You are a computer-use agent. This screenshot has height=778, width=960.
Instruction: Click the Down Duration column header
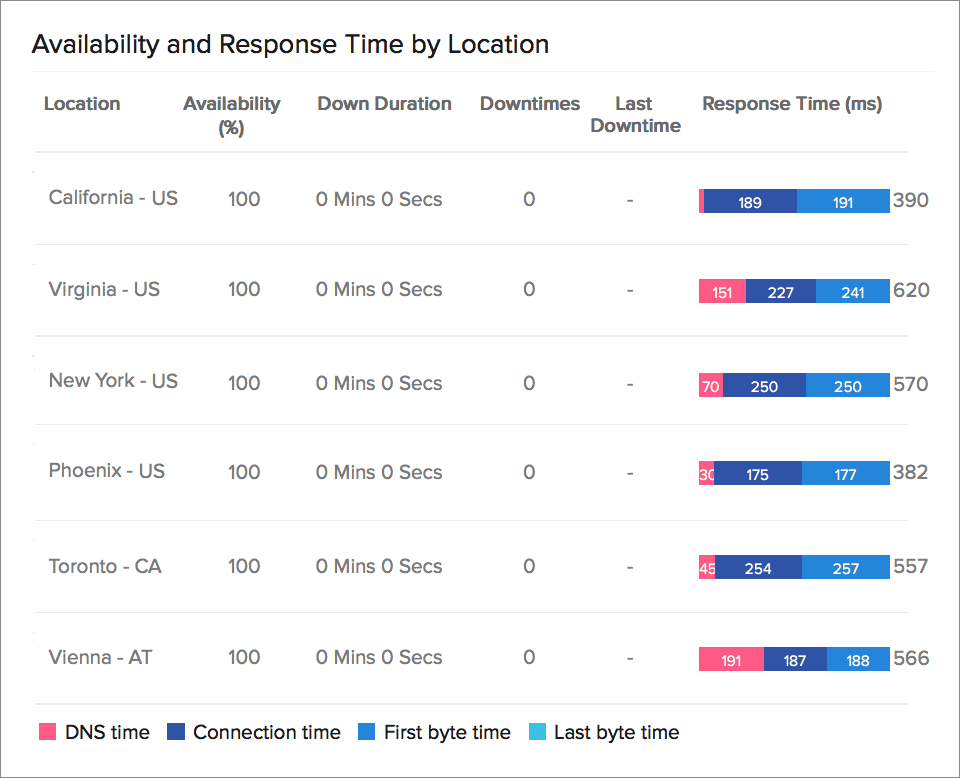[x=384, y=104]
